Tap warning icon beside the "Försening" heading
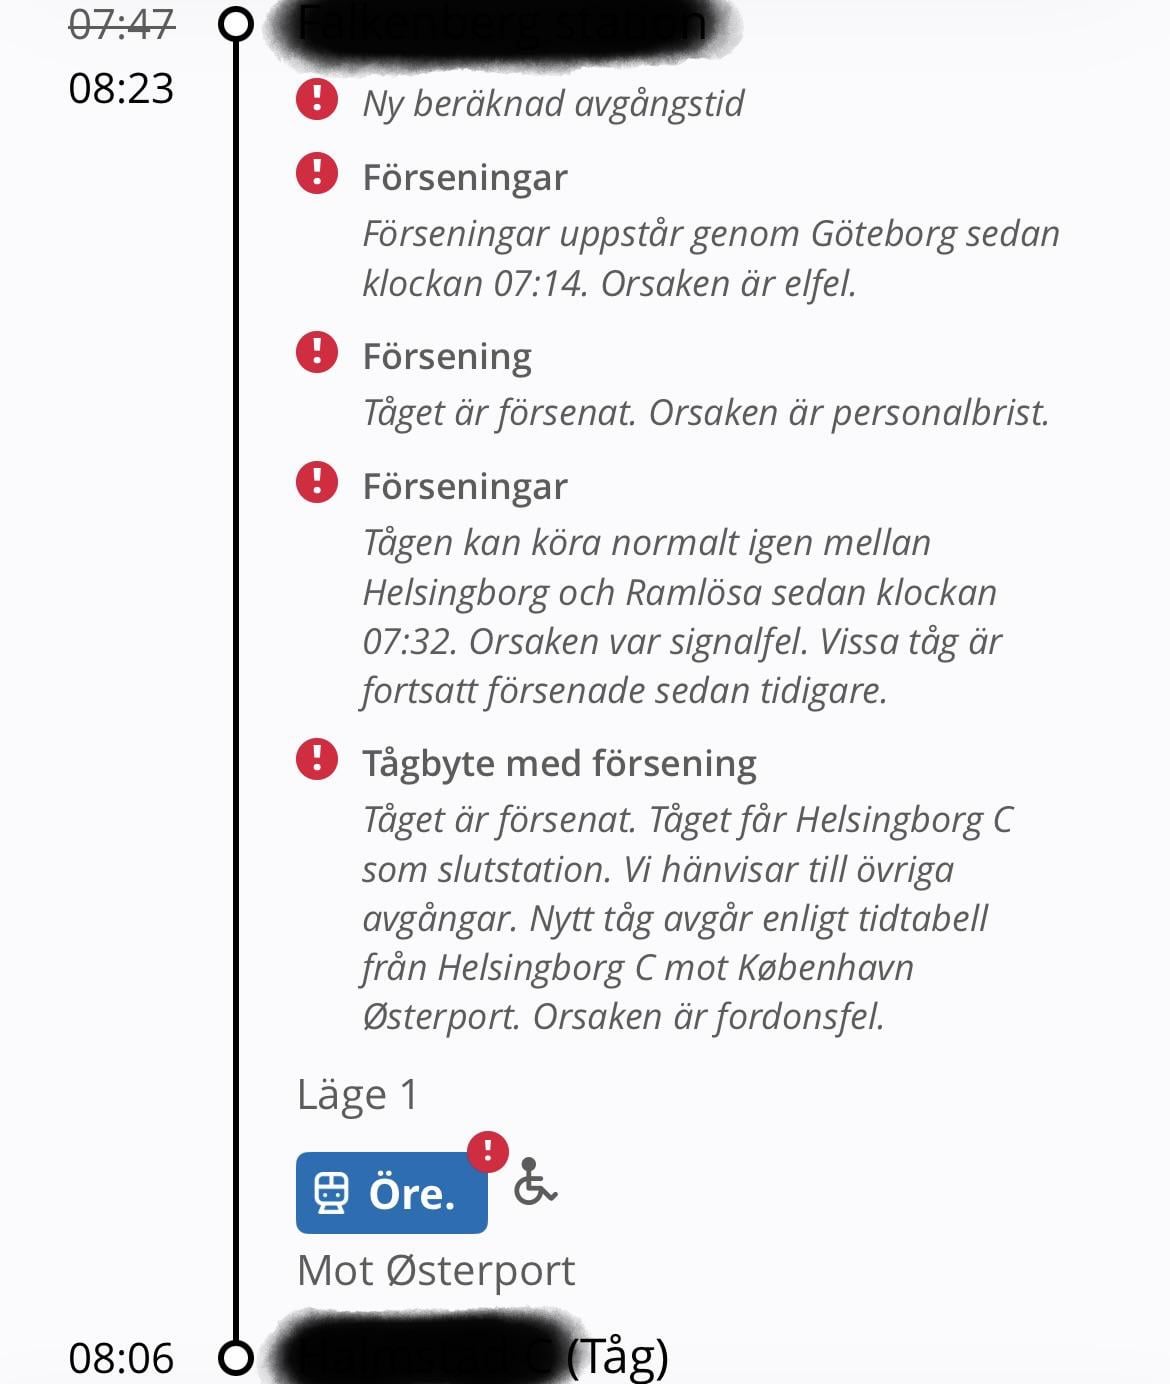Image resolution: width=1170 pixels, height=1384 pixels. point(317,352)
